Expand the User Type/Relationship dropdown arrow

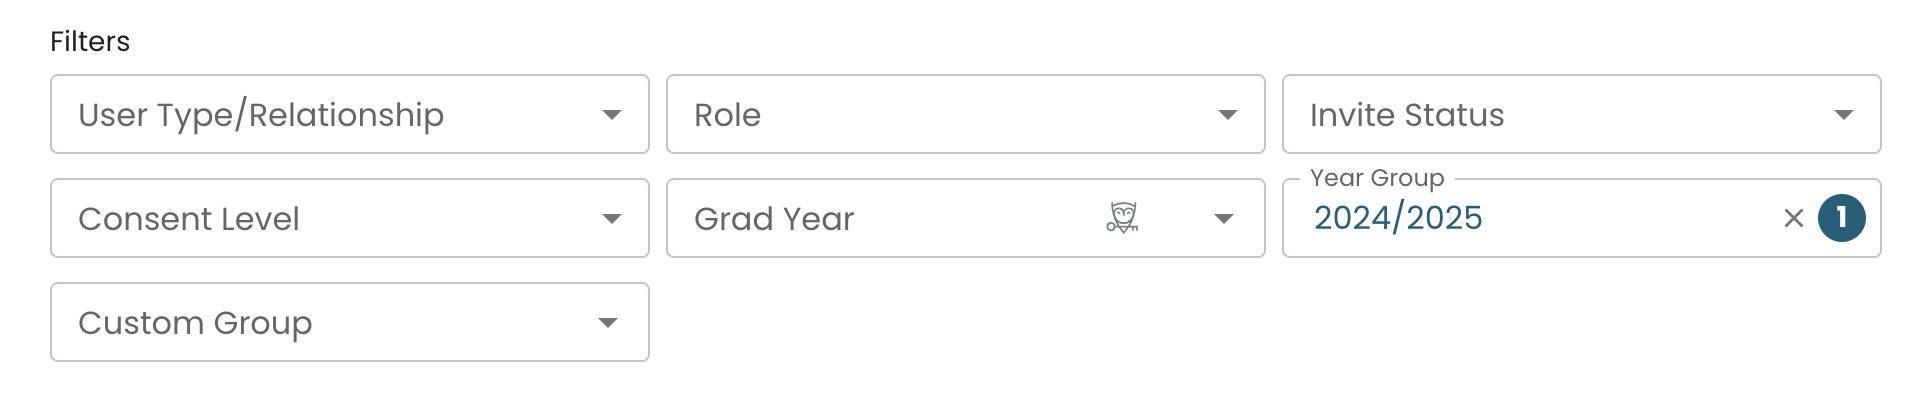pos(611,115)
